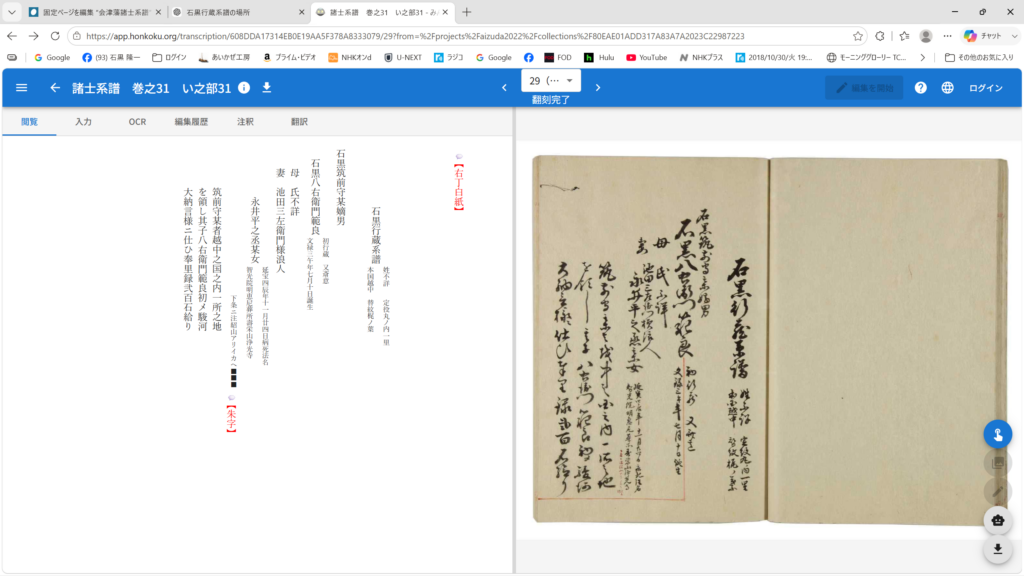Viewport: 1024px width, 576px height.
Task: Open the info icon next to い之部31
Action: tap(244, 88)
